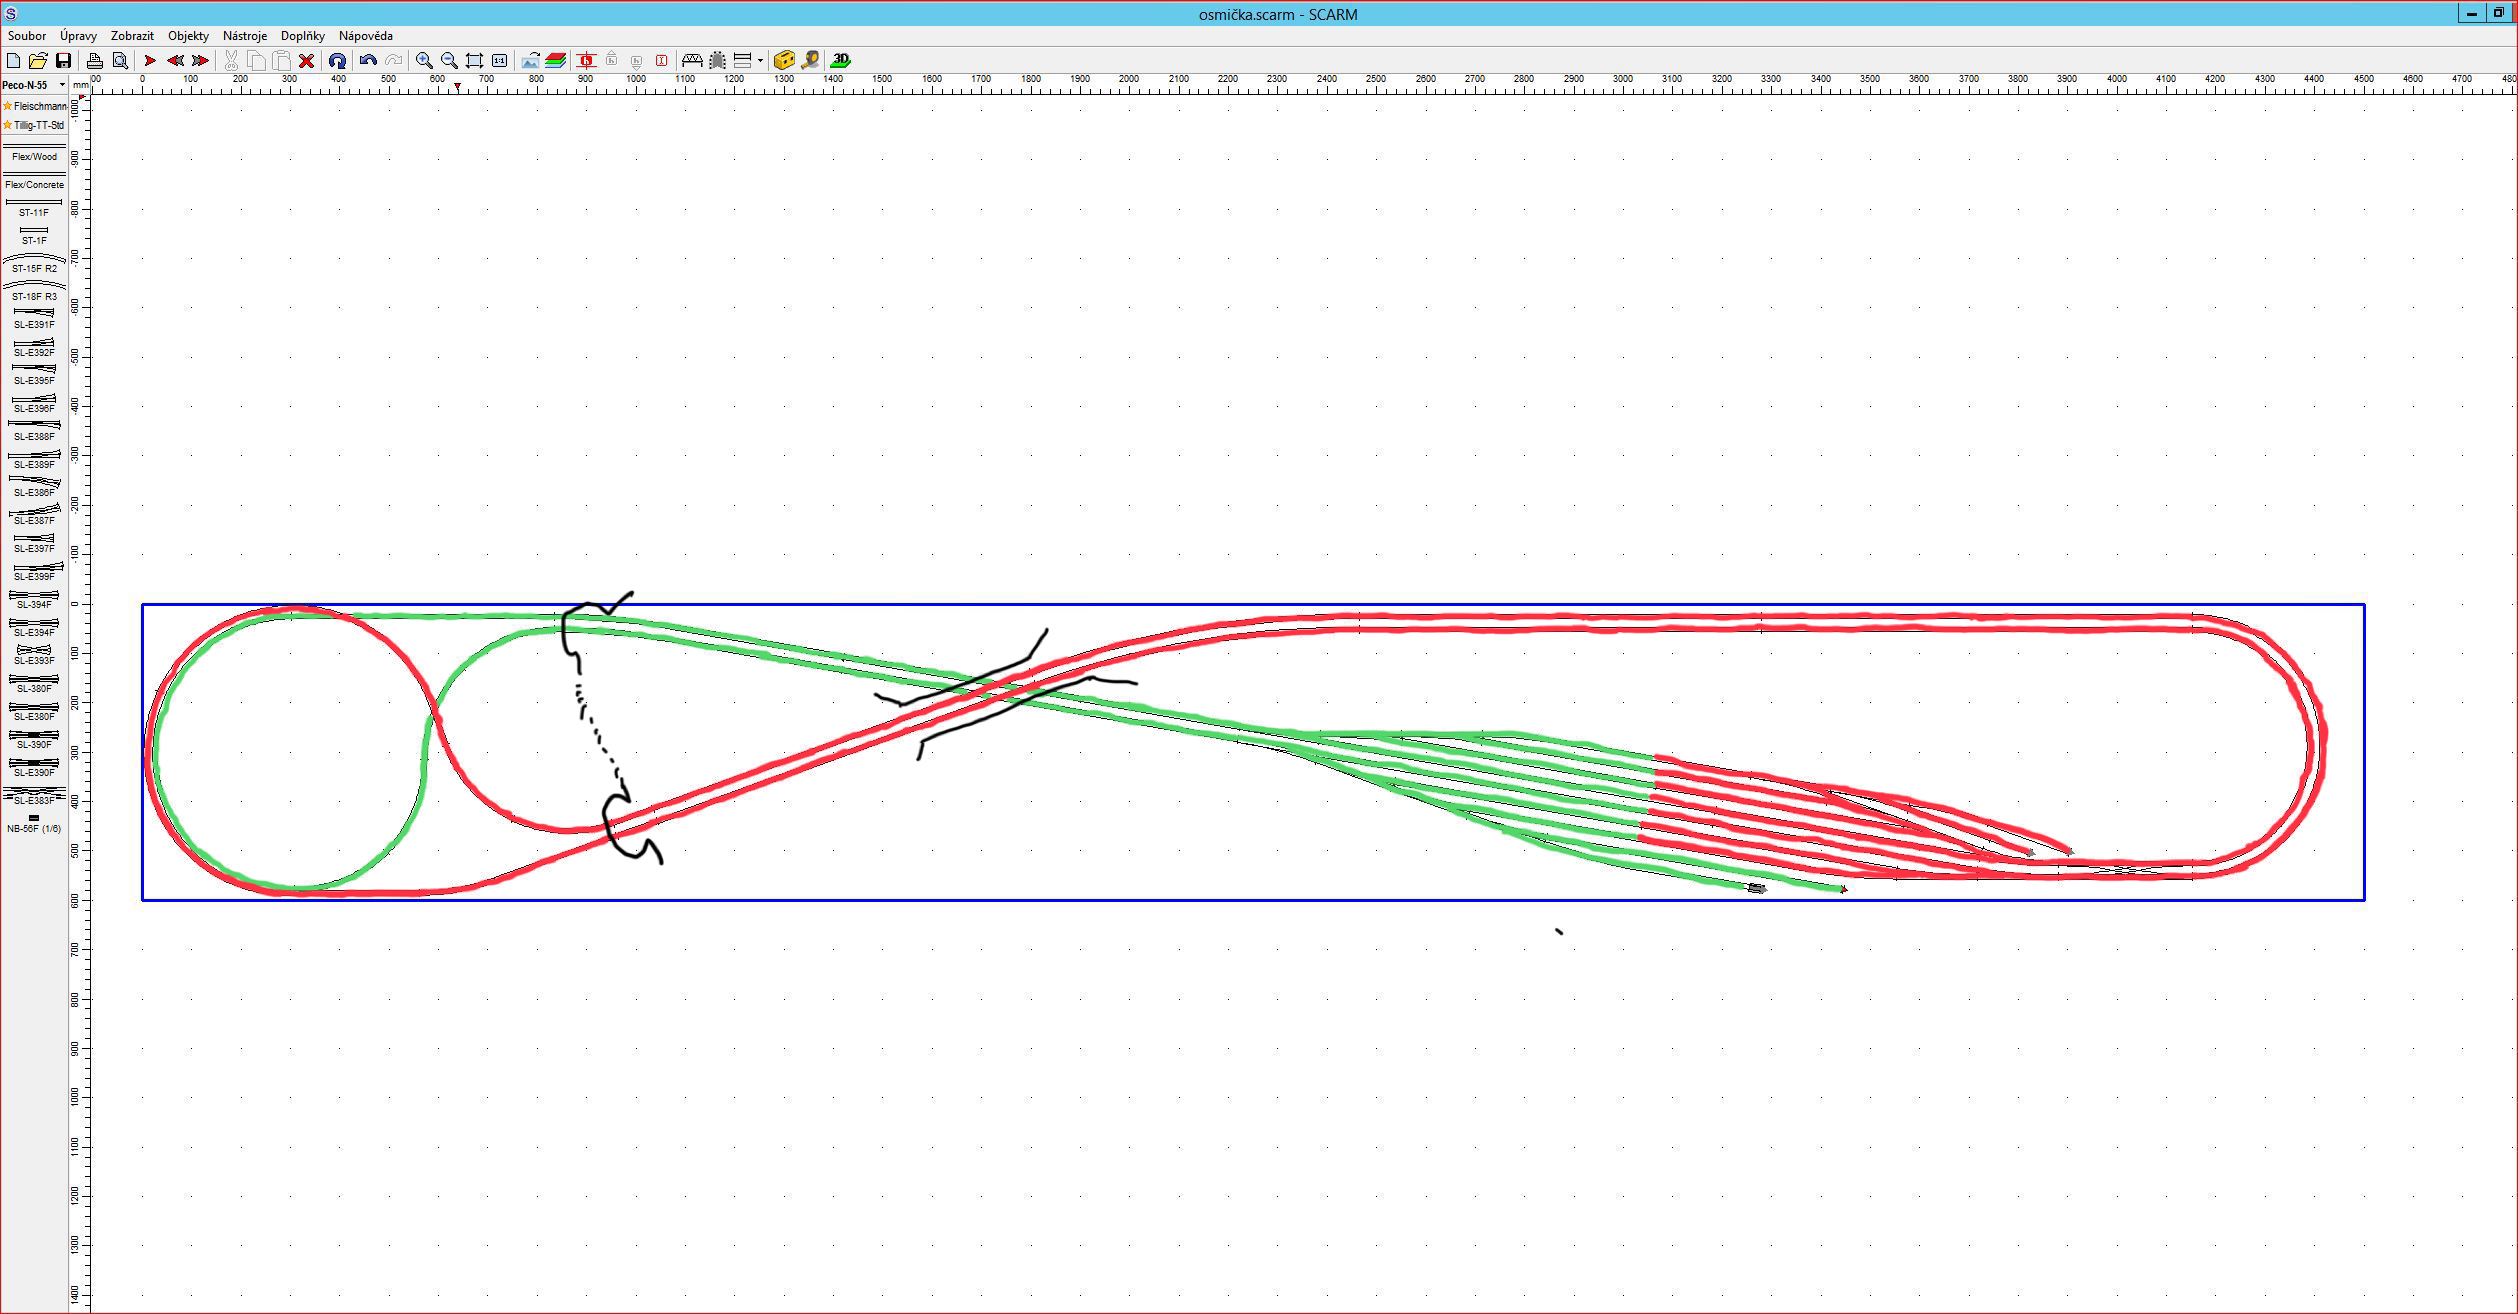The image size is (2518, 1314).
Task: Select the Tillig-TT-Std favorite library
Action: pos(35,126)
